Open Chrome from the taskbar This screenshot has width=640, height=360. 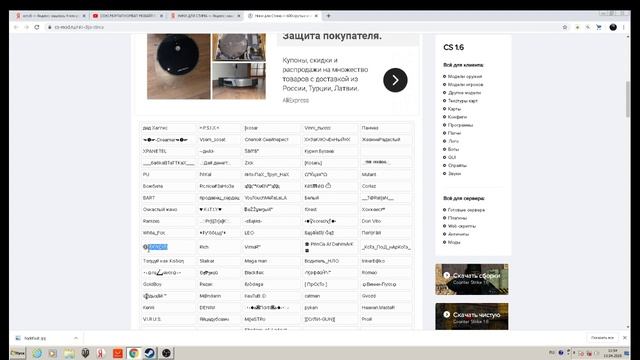[x=133, y=353]
